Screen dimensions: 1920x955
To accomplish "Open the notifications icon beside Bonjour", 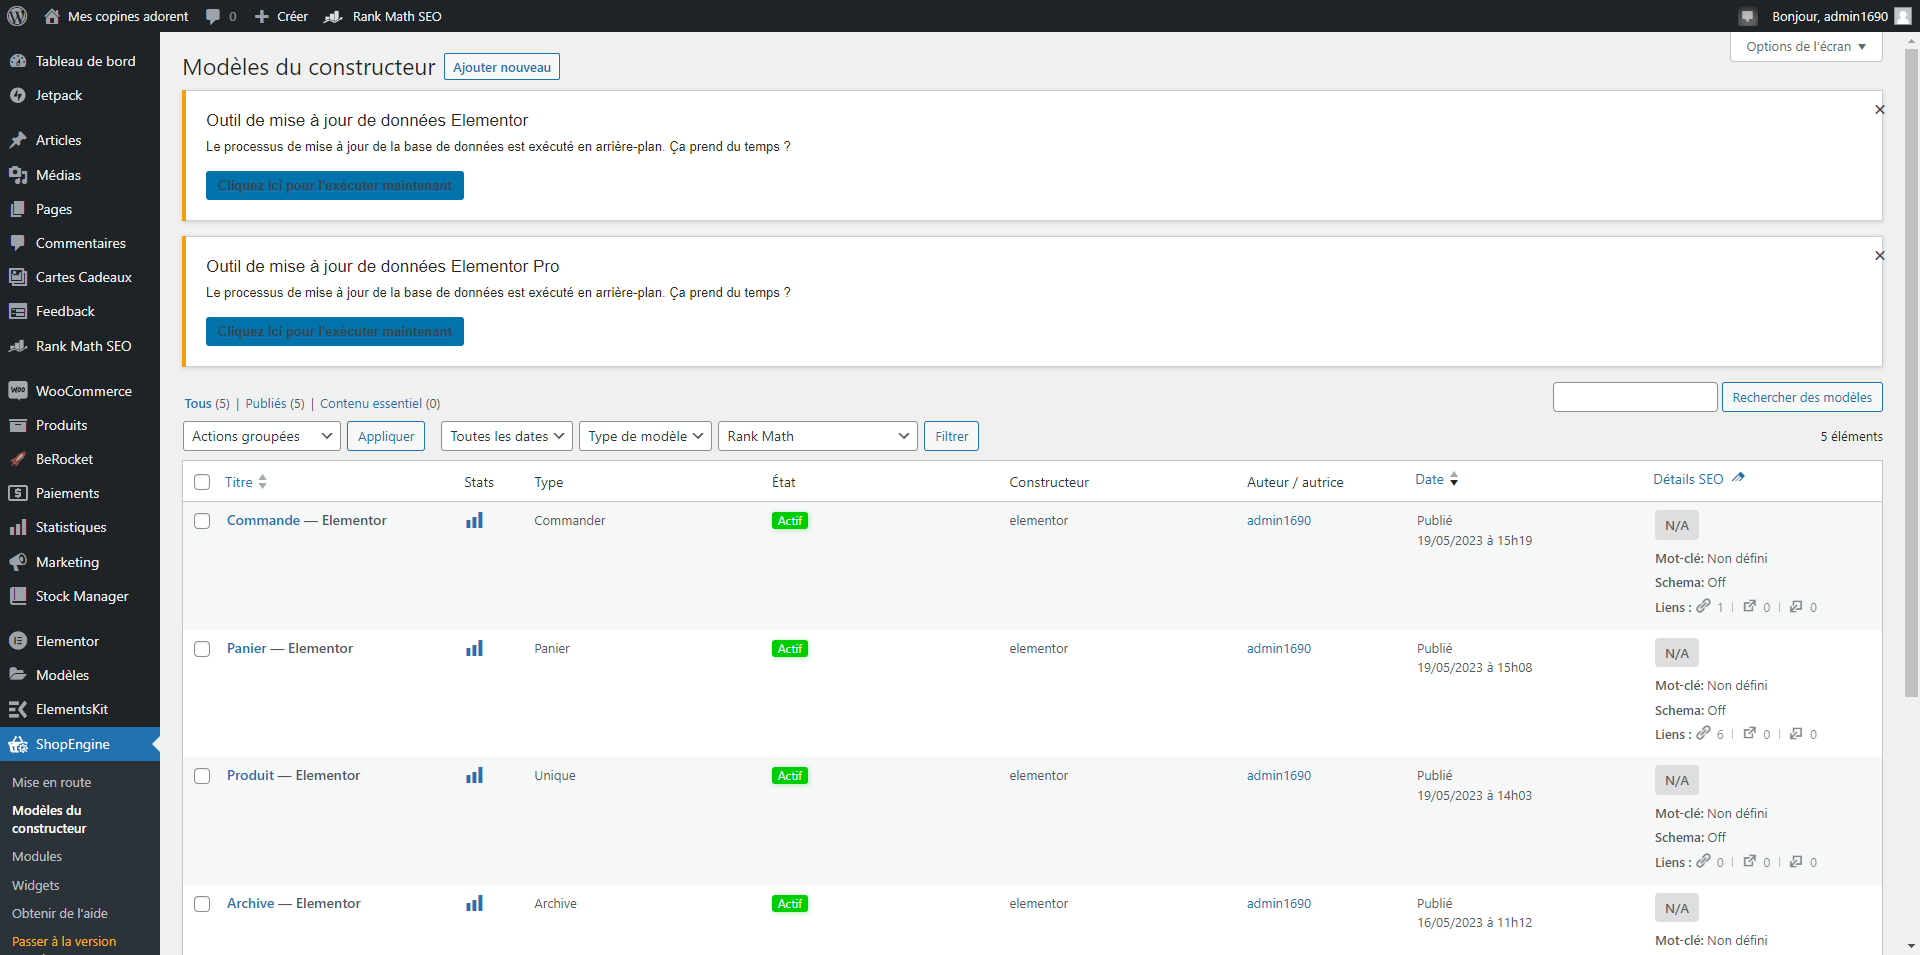I will point(1748,16).
